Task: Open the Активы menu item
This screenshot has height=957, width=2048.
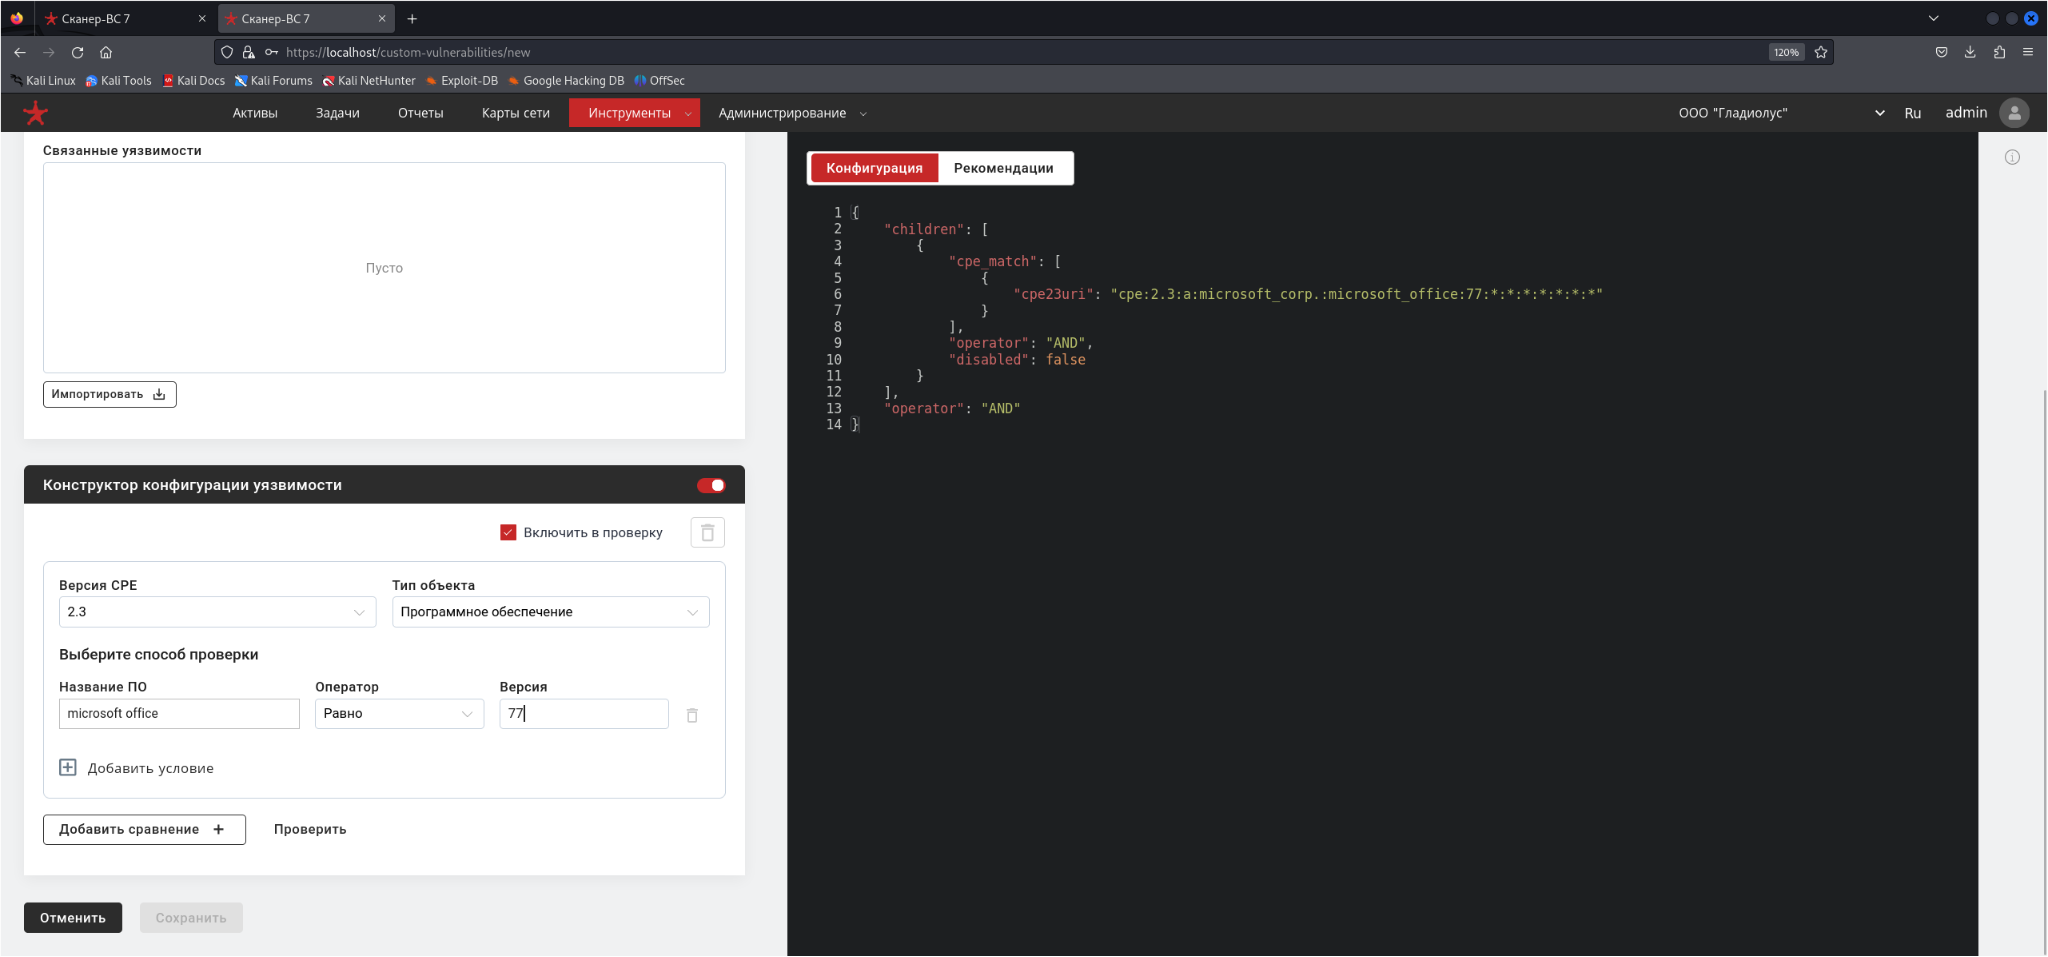Action: pos(255,113)
